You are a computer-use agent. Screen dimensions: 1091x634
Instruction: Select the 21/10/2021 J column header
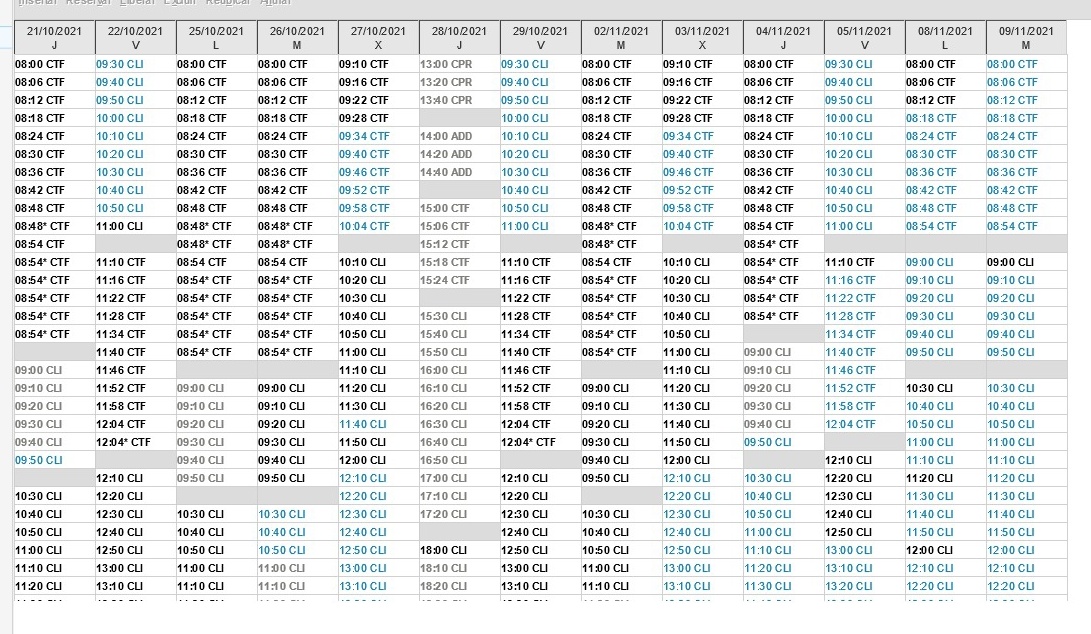54,38
